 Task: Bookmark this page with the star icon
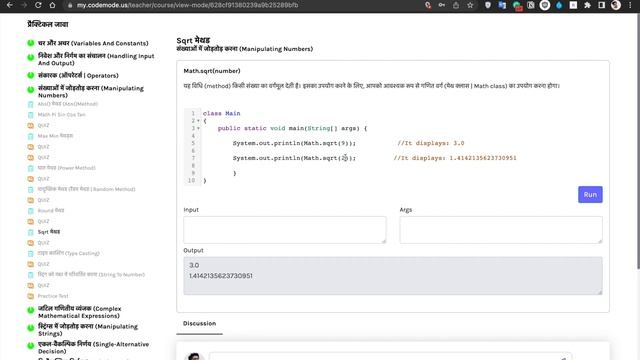(470, 5)
